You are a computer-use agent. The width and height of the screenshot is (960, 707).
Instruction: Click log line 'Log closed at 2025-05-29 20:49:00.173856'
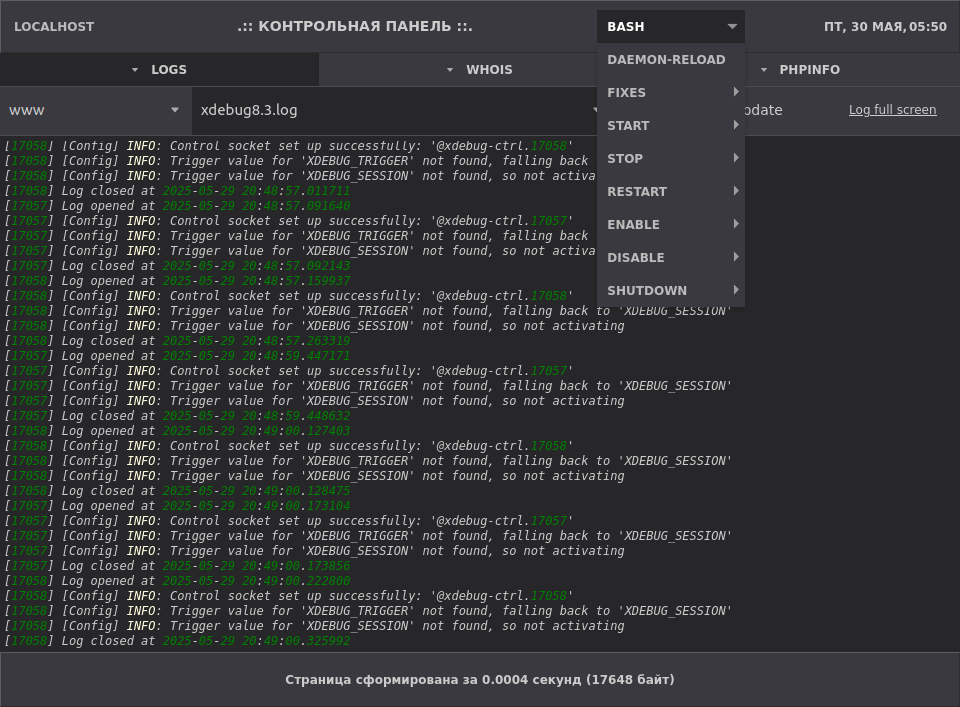click(x=178, y=566)
